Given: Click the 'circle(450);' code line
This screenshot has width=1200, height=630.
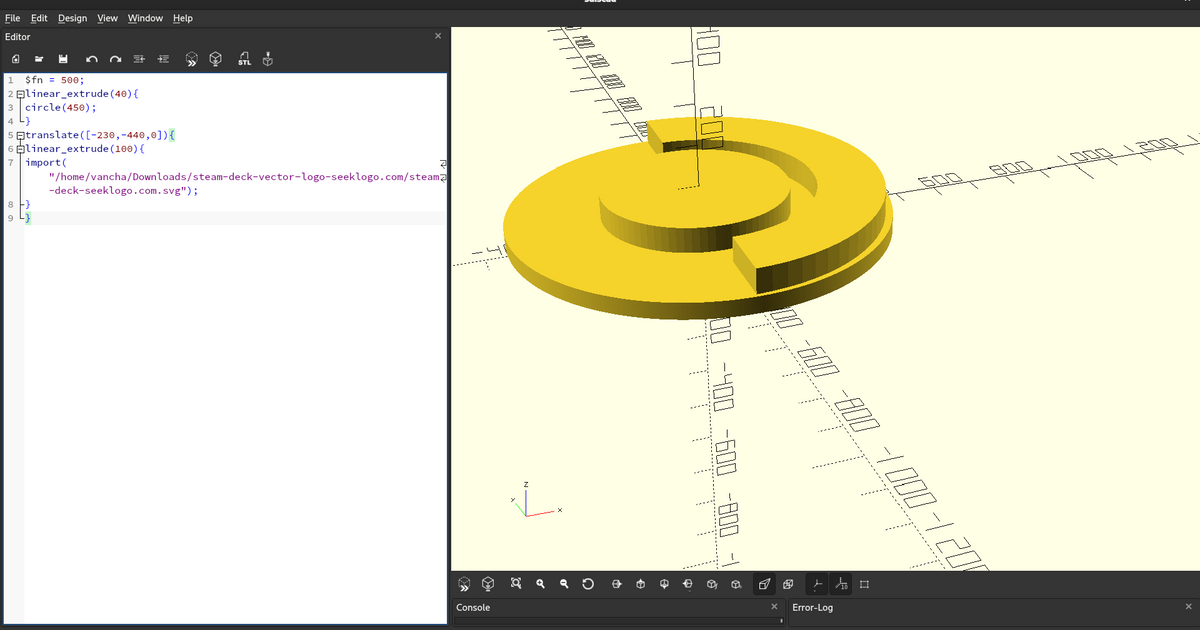Looking at the screenshot, I should pyautogui.click(x=61, y=107).
